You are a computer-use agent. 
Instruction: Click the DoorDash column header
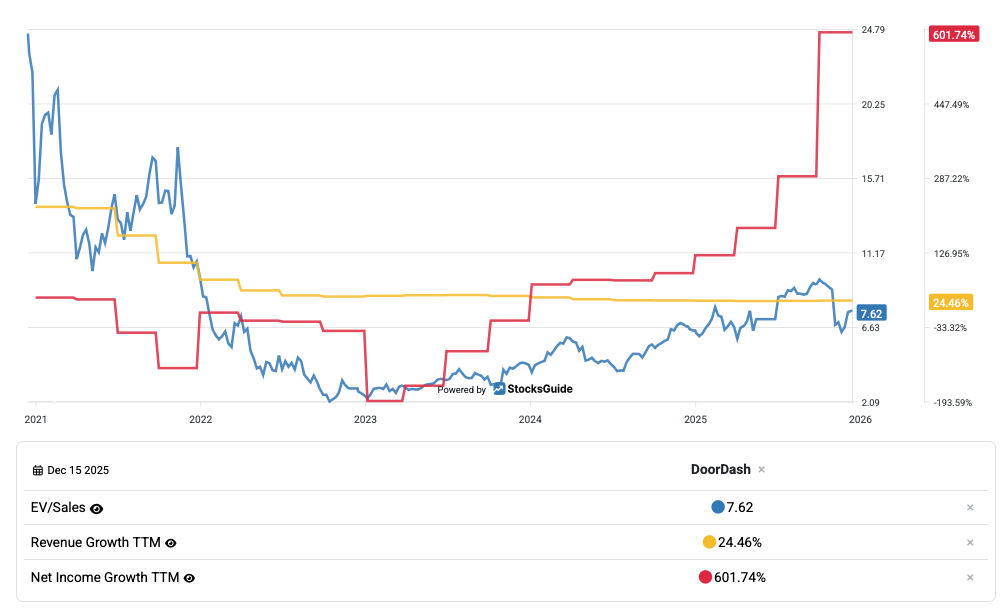(x=721, y=469)
